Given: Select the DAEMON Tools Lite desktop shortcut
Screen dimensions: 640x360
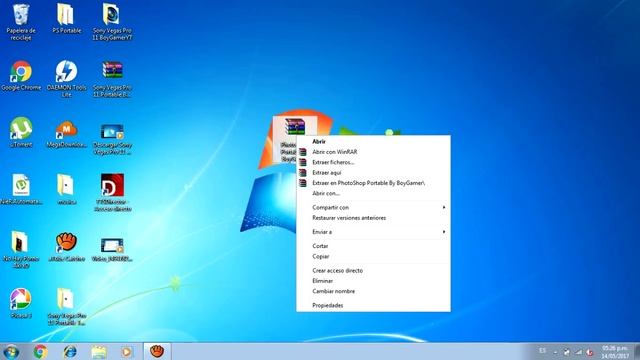Looking at the screenshot, I should tap(66, 79).
